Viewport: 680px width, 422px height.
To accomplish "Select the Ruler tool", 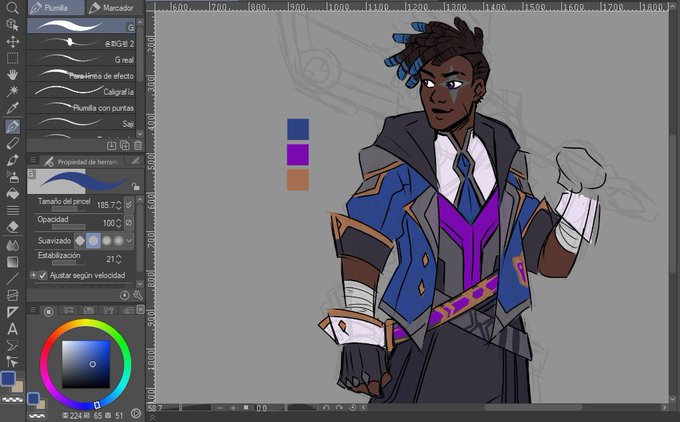I will click(x=12, y=312).
